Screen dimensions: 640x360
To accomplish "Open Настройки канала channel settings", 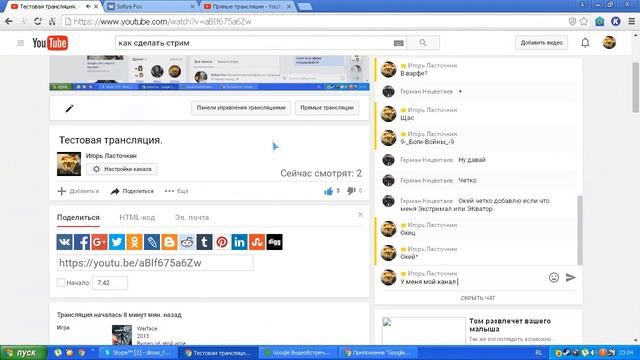I will (122, 169).
